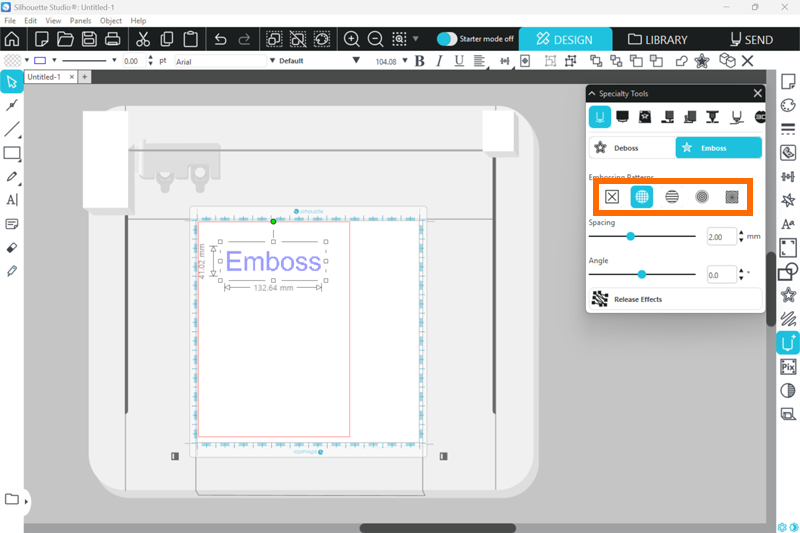Select the concentric circles embossing pattern
The height and width of the screenshot is (533, 800).
point(702,196)
